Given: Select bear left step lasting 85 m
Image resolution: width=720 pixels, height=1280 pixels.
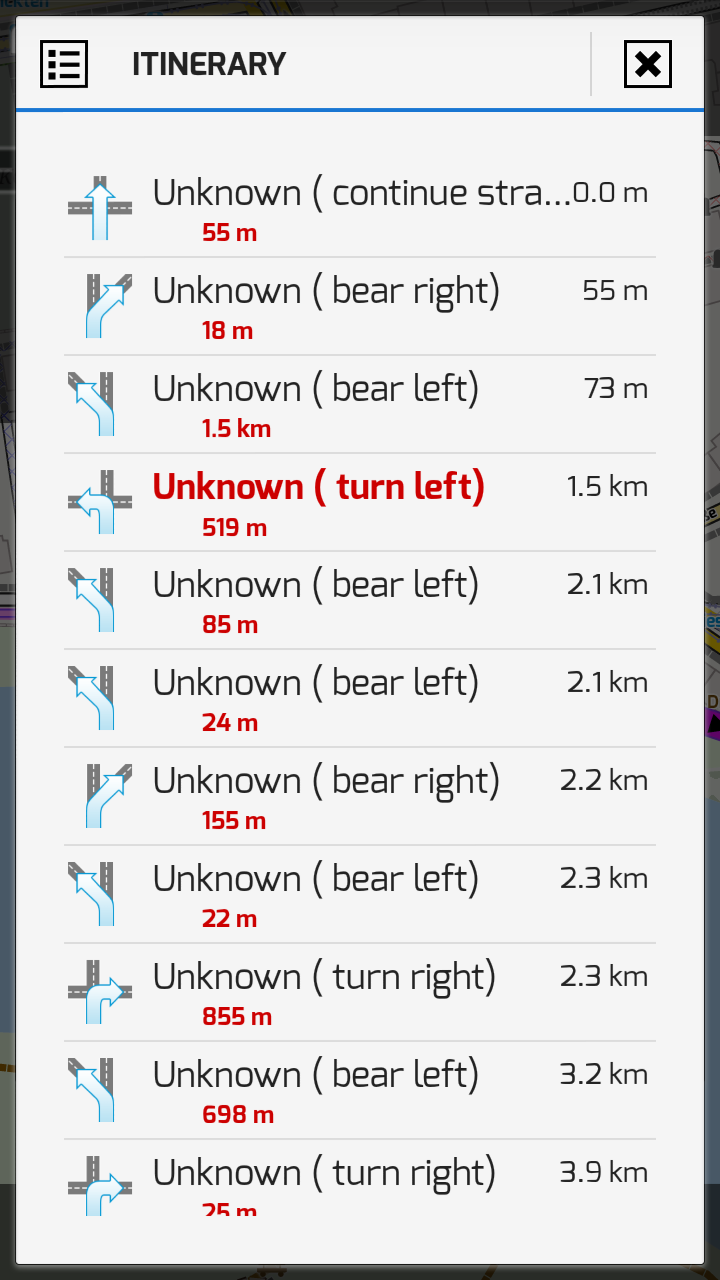Looking at the screenshot, I should [x=315, y=585].
